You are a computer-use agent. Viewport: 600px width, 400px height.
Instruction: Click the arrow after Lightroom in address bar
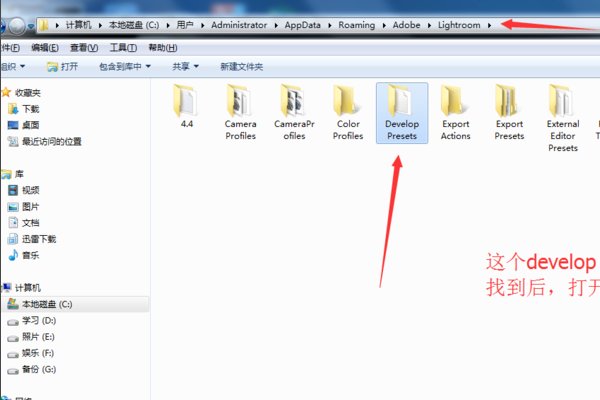(489, 24)
